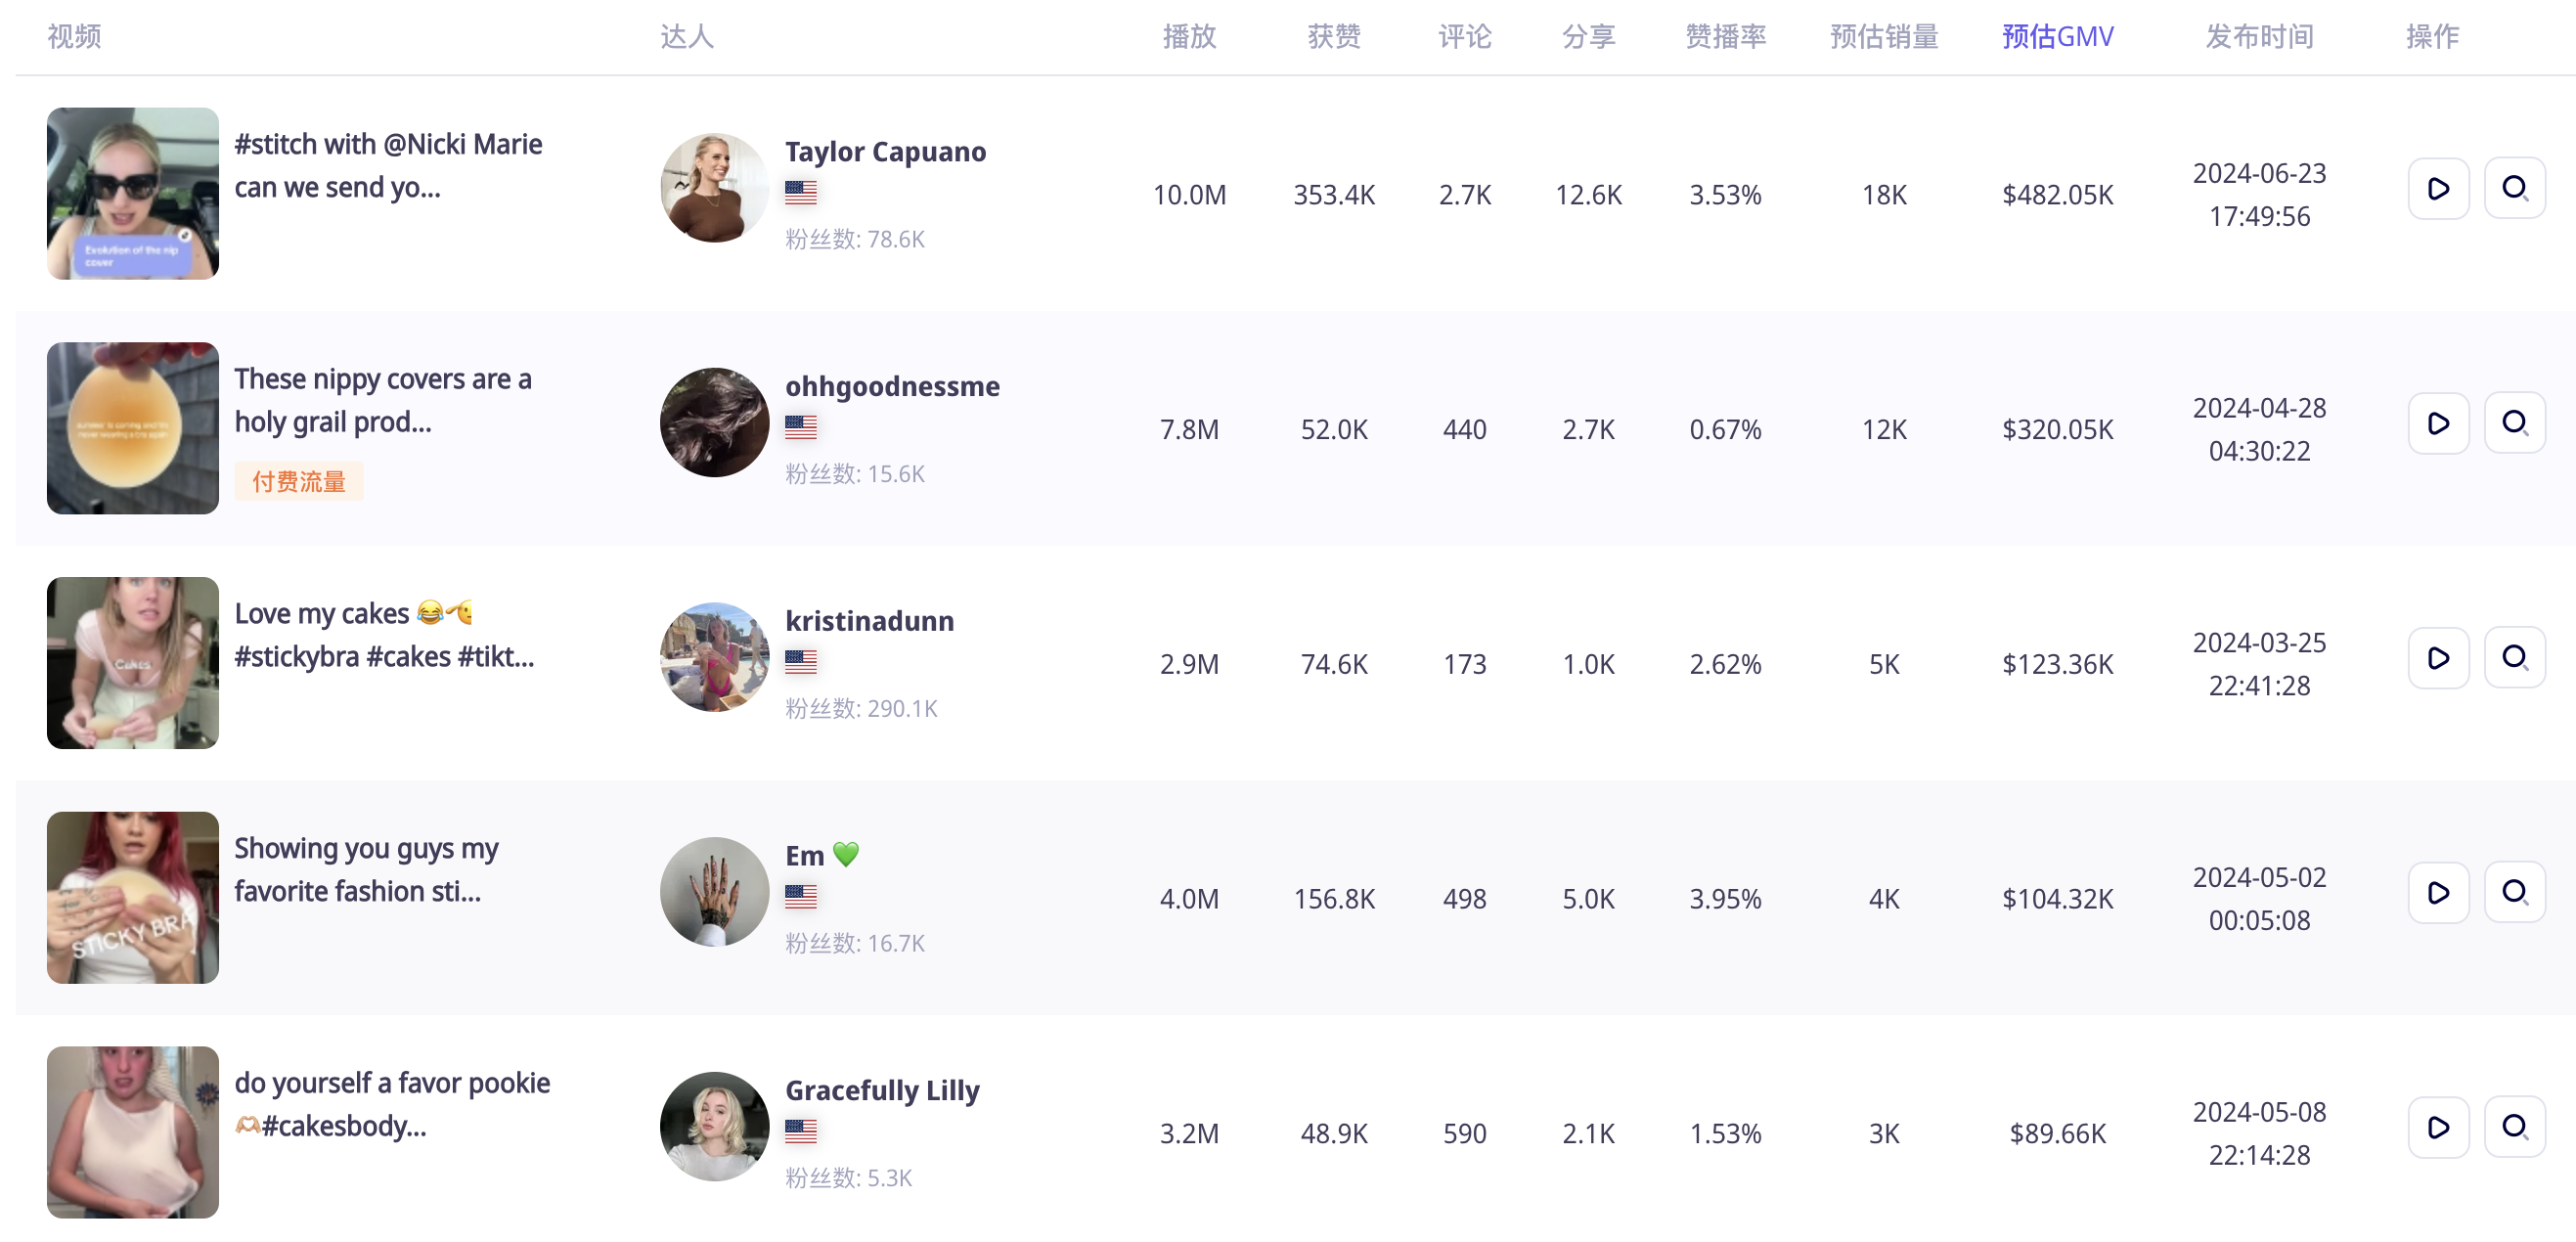Click search icon in kristinadunn row
This screenshot has height=1242, width=2576.
(x=2513, y=658)
